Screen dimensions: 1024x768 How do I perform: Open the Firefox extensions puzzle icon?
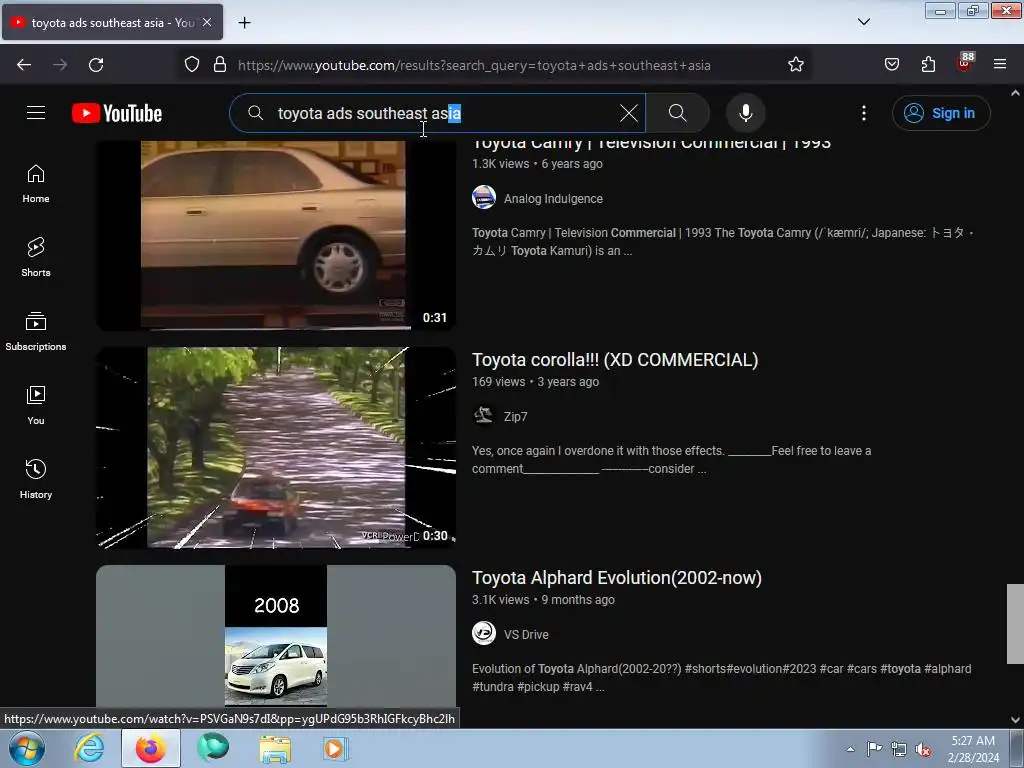(x=928, y=65)
